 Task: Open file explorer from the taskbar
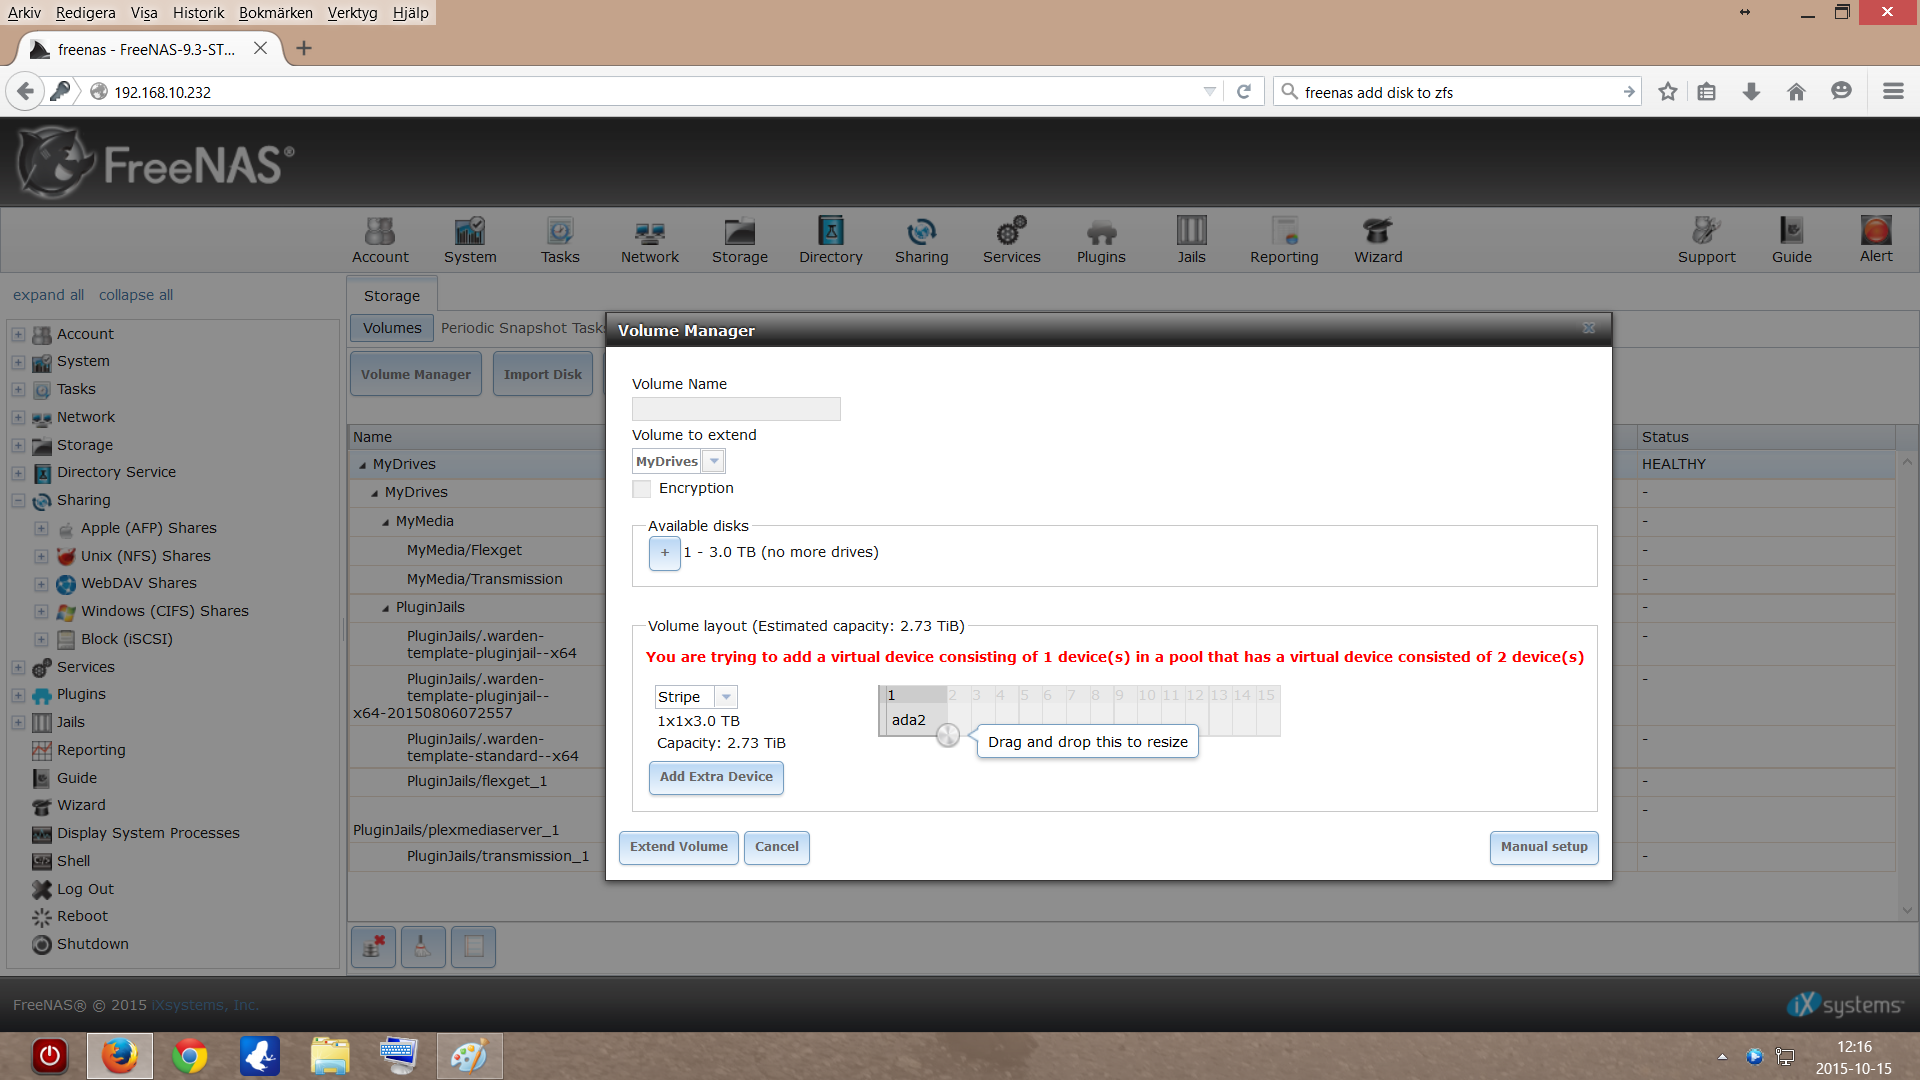330,1056
